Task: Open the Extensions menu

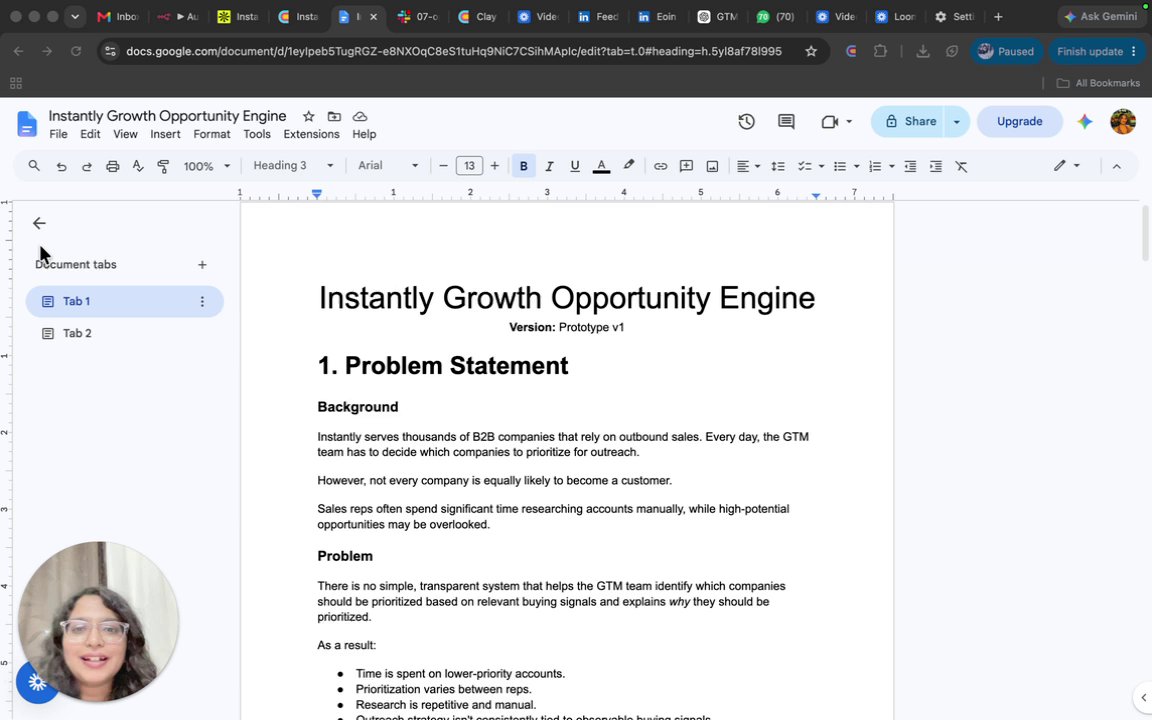Action: tap(312, 134)
